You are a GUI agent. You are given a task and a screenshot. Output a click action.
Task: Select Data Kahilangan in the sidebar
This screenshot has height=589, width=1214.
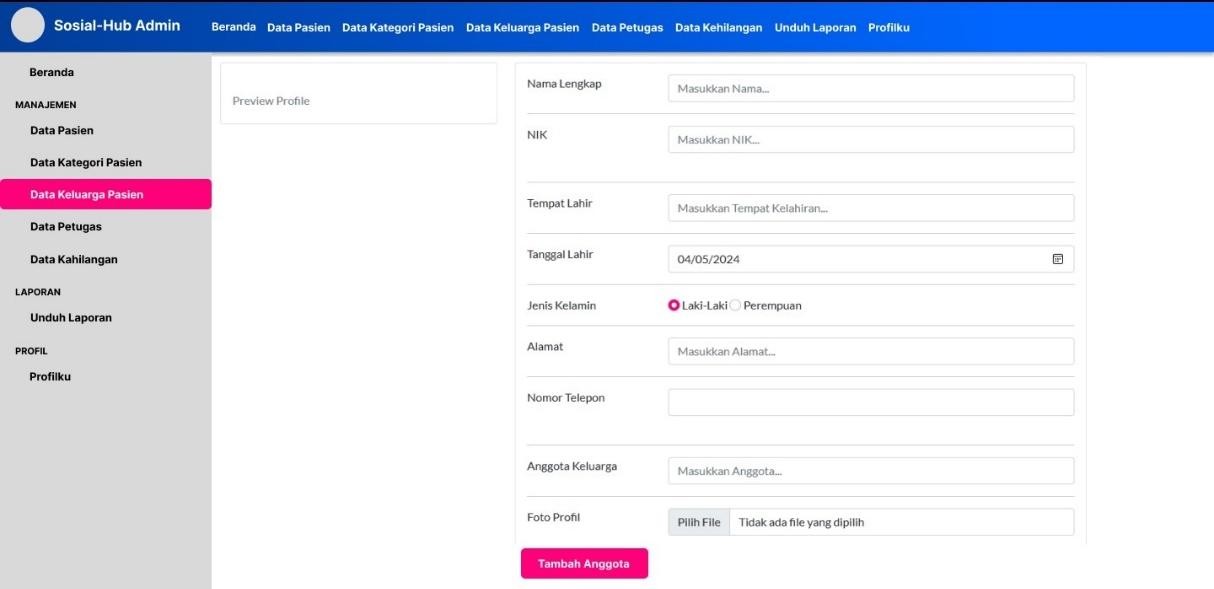(74, 259)
